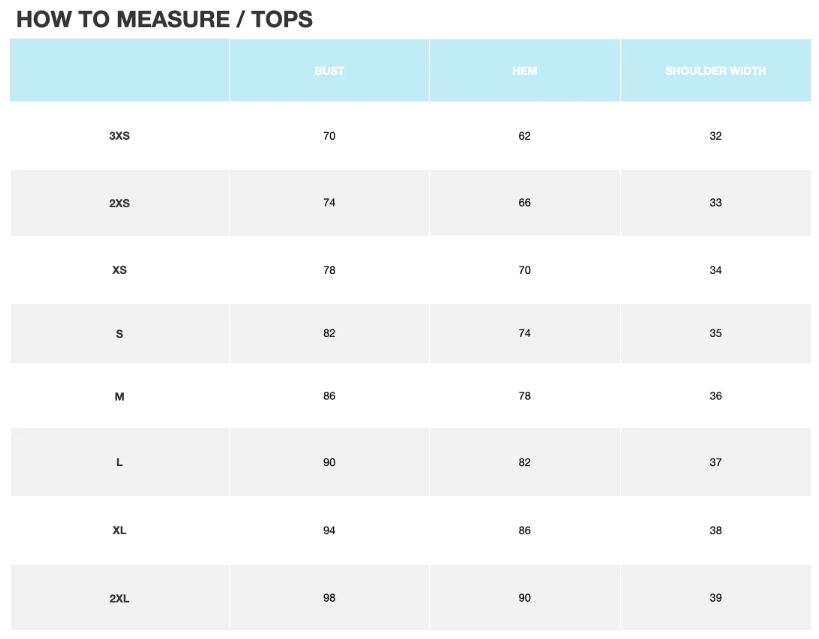This screenshot has width=819, height=639.
Task: Select the XS size row label
Action: (119, 270)
